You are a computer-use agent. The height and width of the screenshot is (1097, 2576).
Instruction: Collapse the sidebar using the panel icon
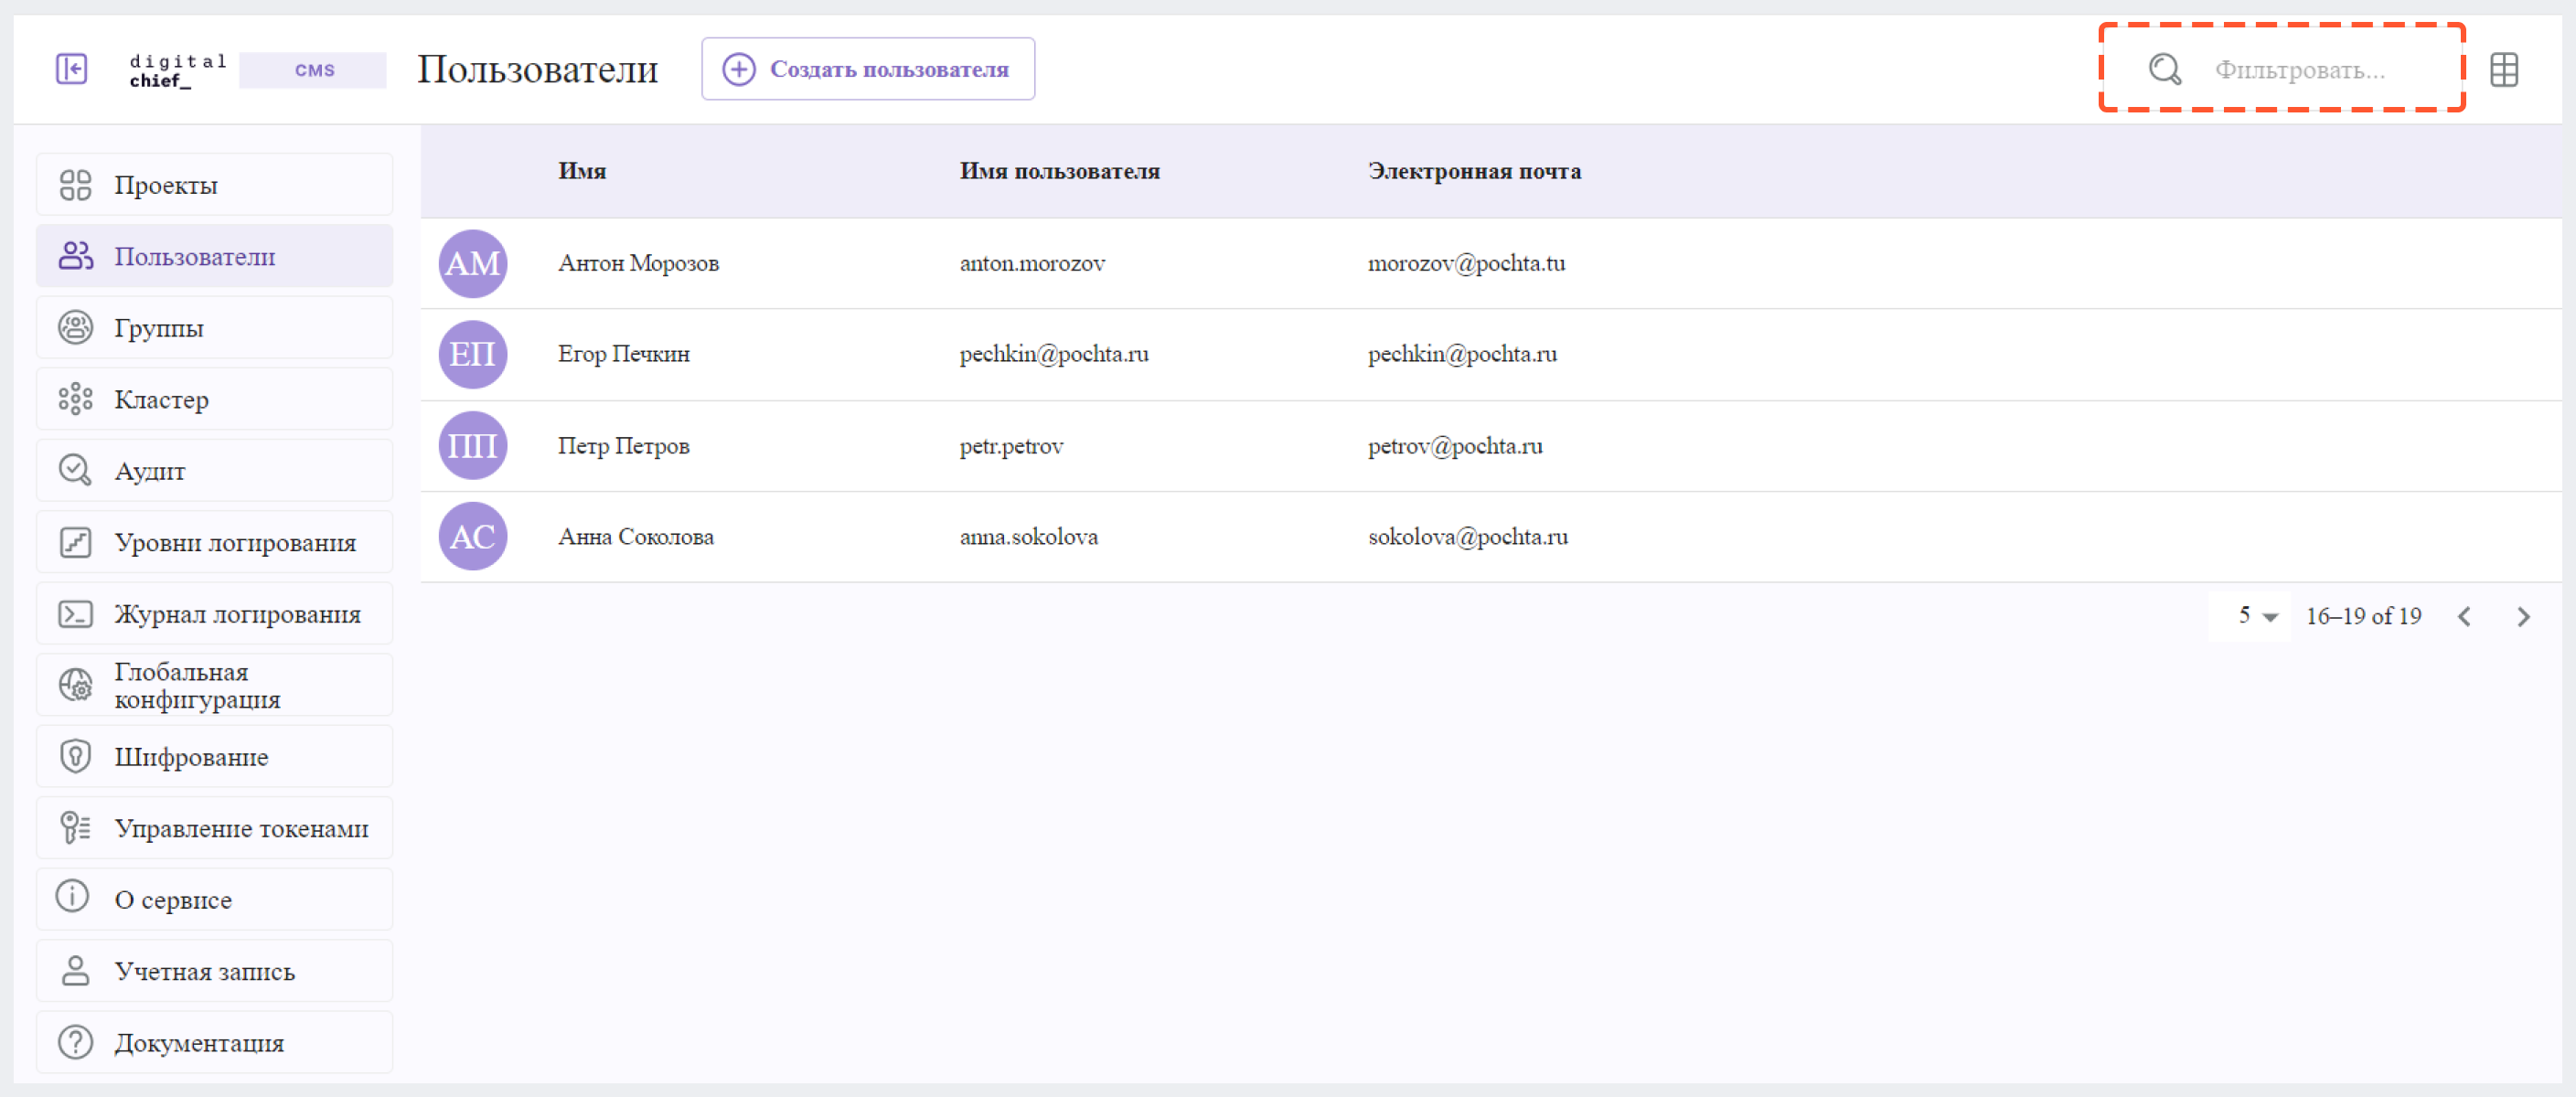point(71,69)
